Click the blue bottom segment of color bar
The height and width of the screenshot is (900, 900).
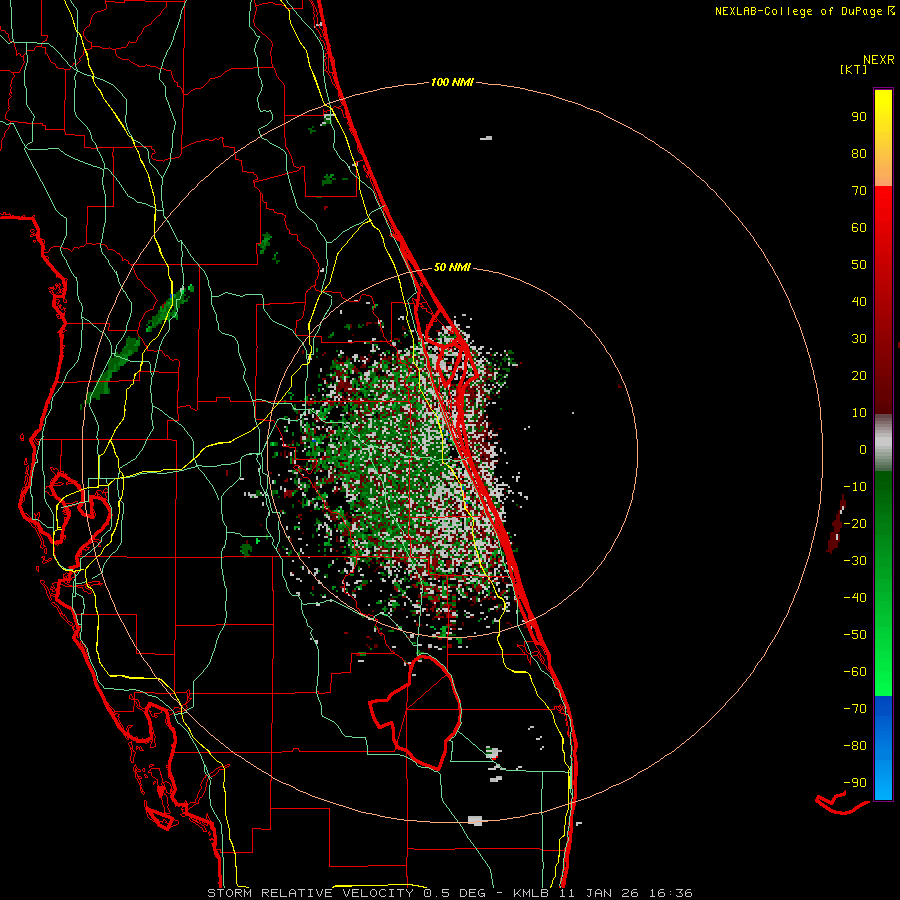coord(883,748)
